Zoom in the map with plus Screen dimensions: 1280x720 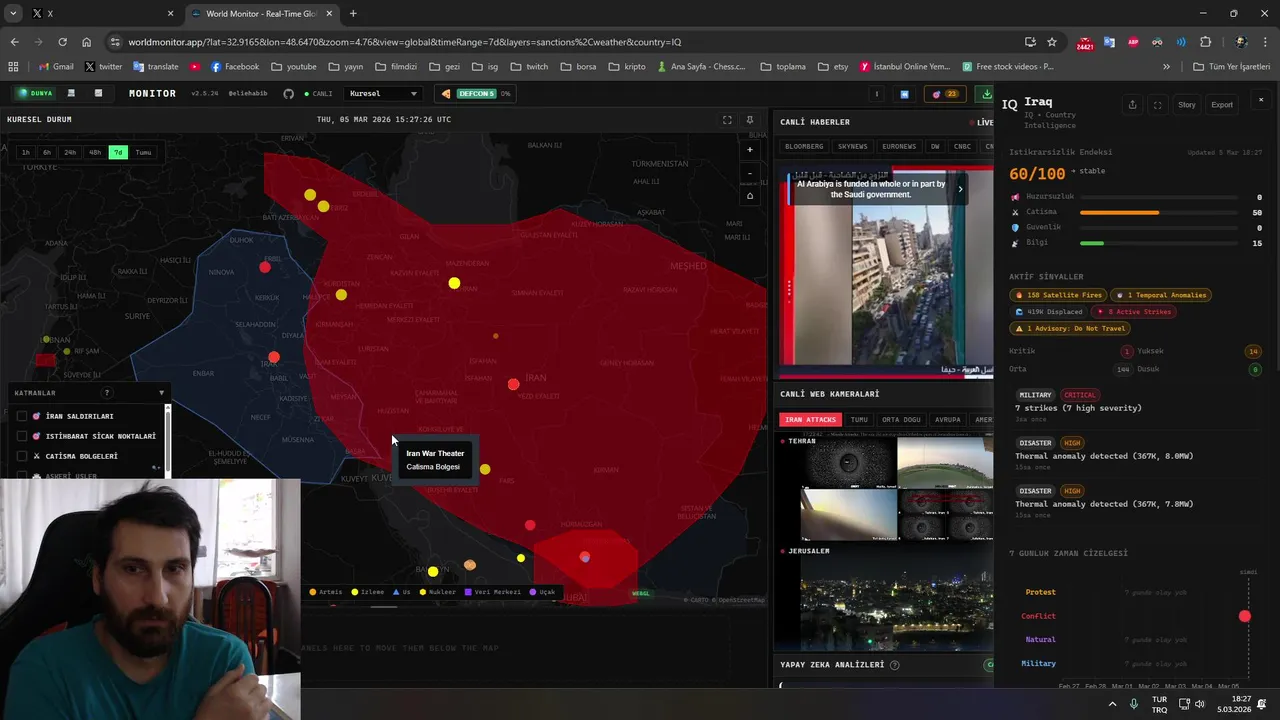pos(750,150)
